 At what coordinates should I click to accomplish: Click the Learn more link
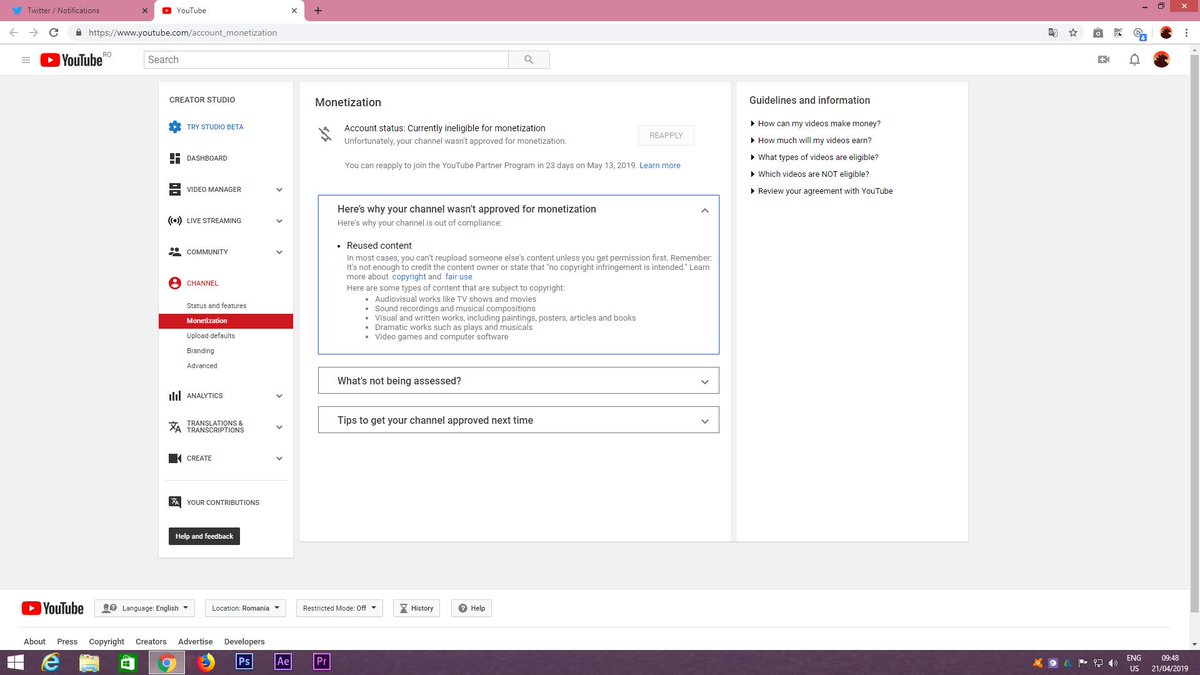point(660,166)
